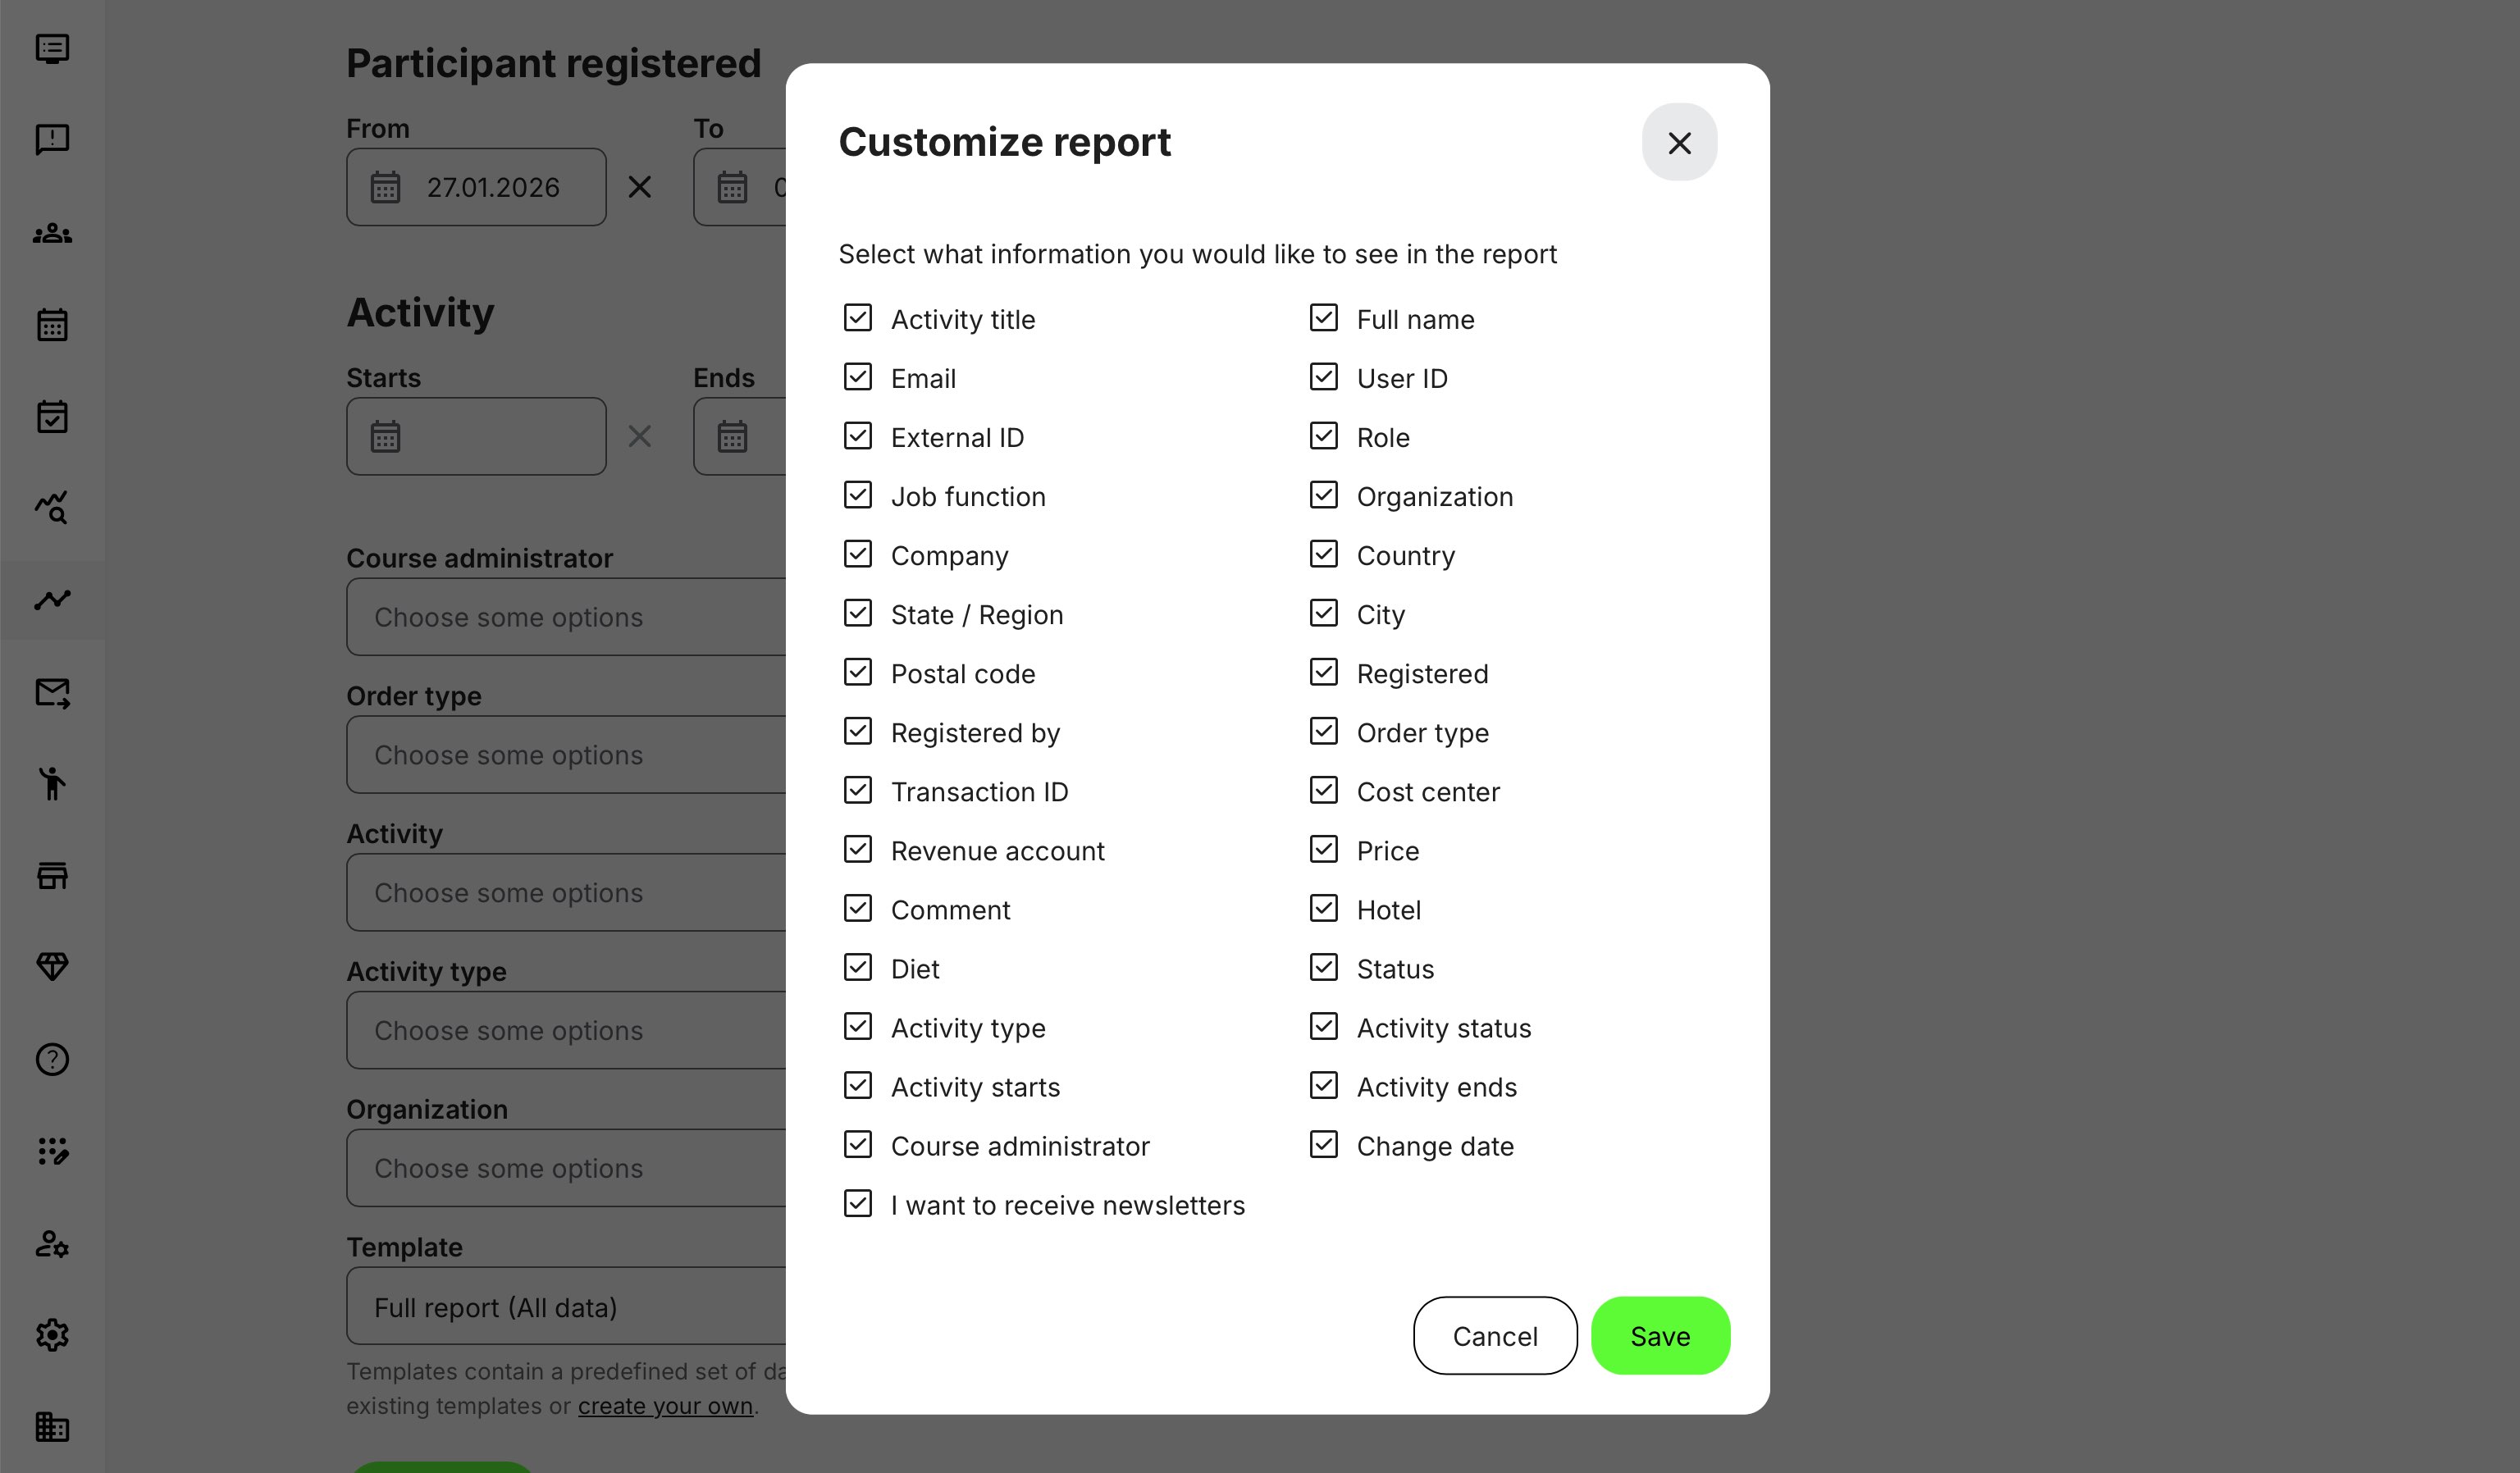
Task: Click the calendar icon inside the From date field
Action: click(x=387, y=187)
